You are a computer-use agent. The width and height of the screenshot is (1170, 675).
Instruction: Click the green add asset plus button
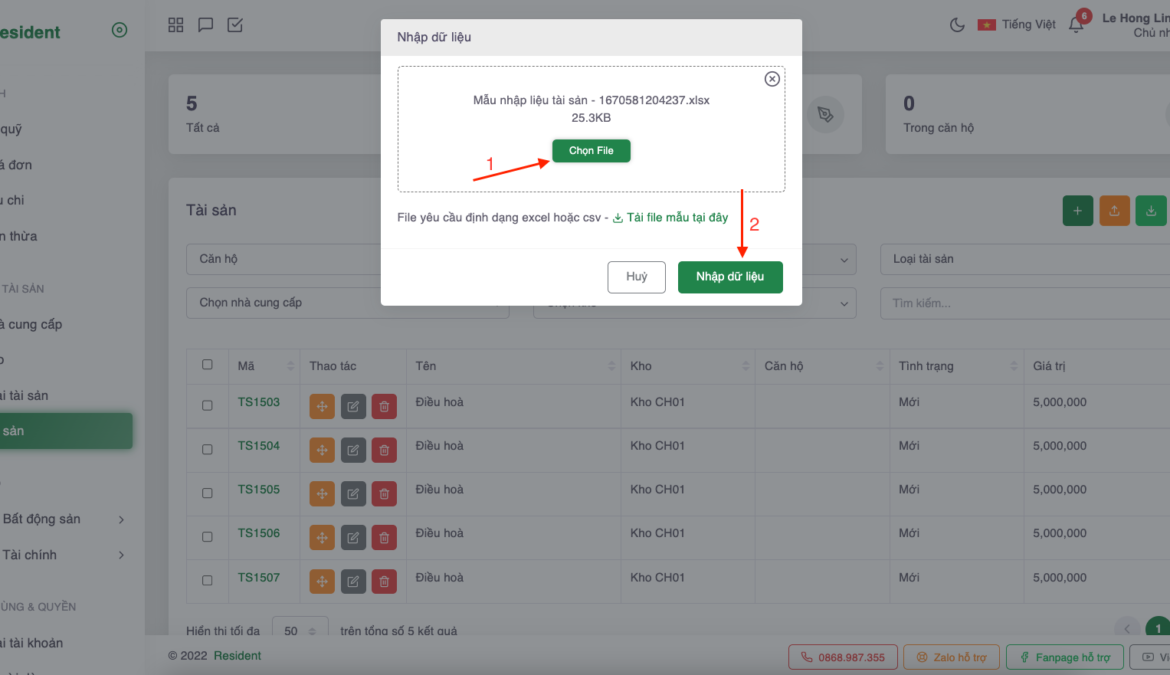coord(1077,211)
